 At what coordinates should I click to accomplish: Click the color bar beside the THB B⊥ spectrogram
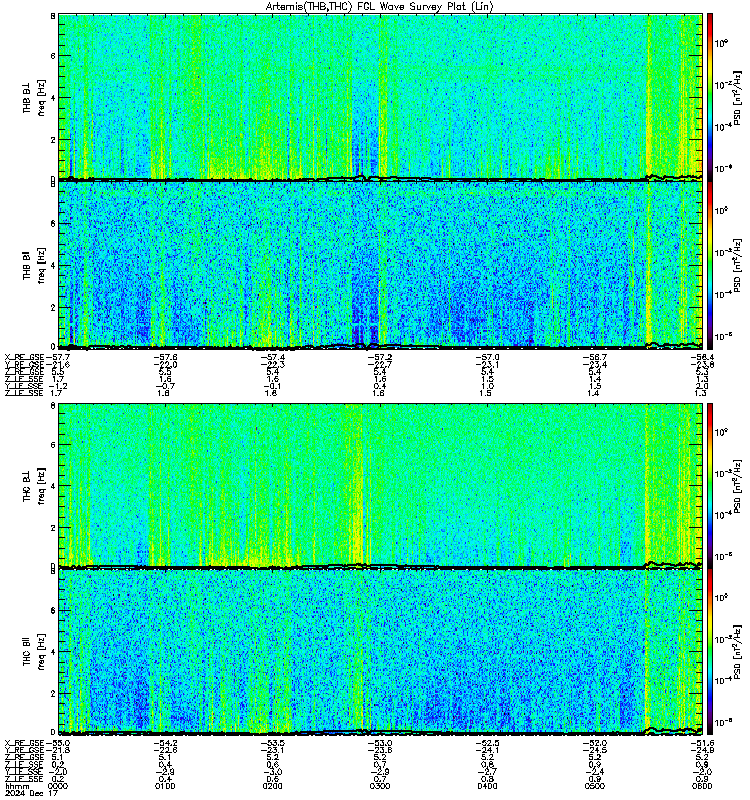point(709,97)
